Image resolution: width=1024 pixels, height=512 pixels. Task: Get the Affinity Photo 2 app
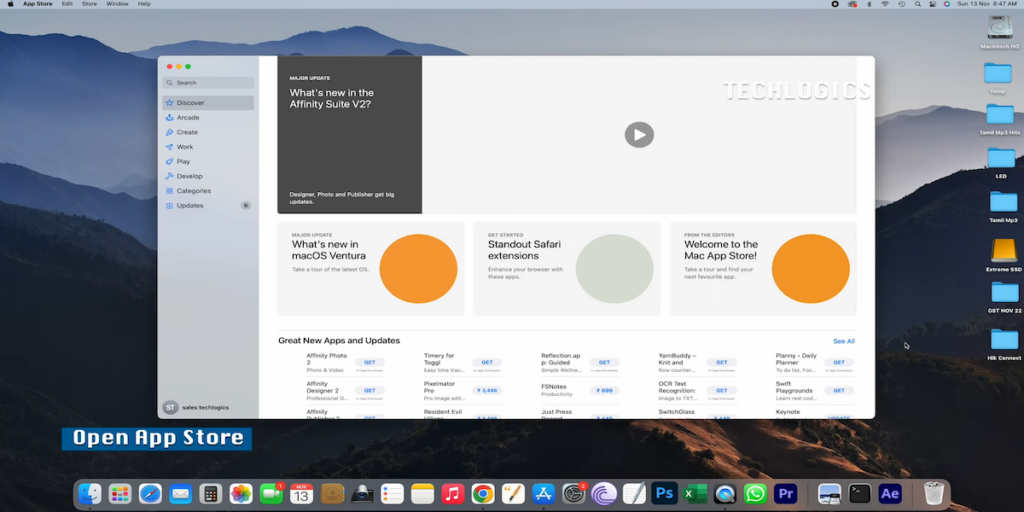click(x=370, y=363)
